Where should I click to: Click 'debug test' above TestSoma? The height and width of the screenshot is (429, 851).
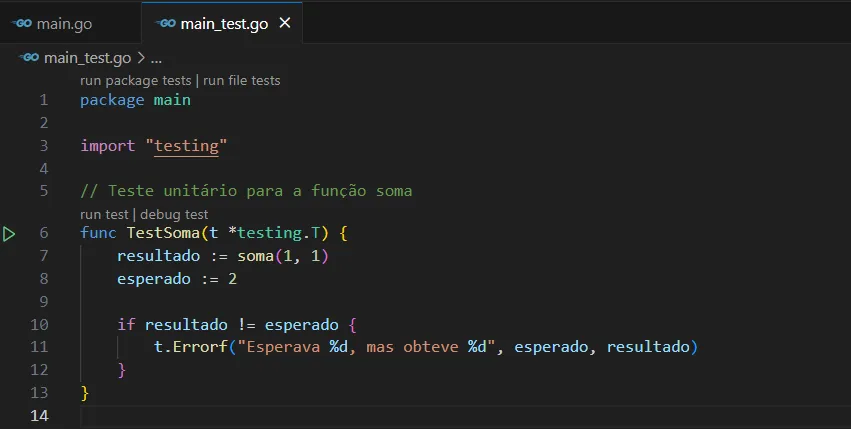(174, 214)
